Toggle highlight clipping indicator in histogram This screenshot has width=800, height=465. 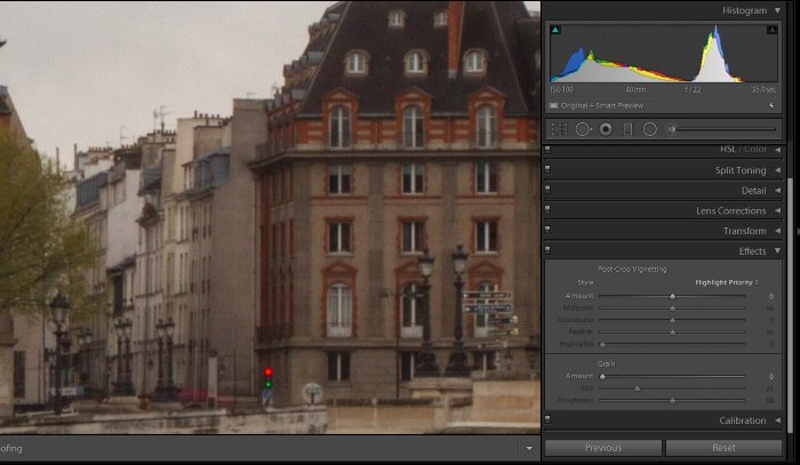tap(771, 30)
